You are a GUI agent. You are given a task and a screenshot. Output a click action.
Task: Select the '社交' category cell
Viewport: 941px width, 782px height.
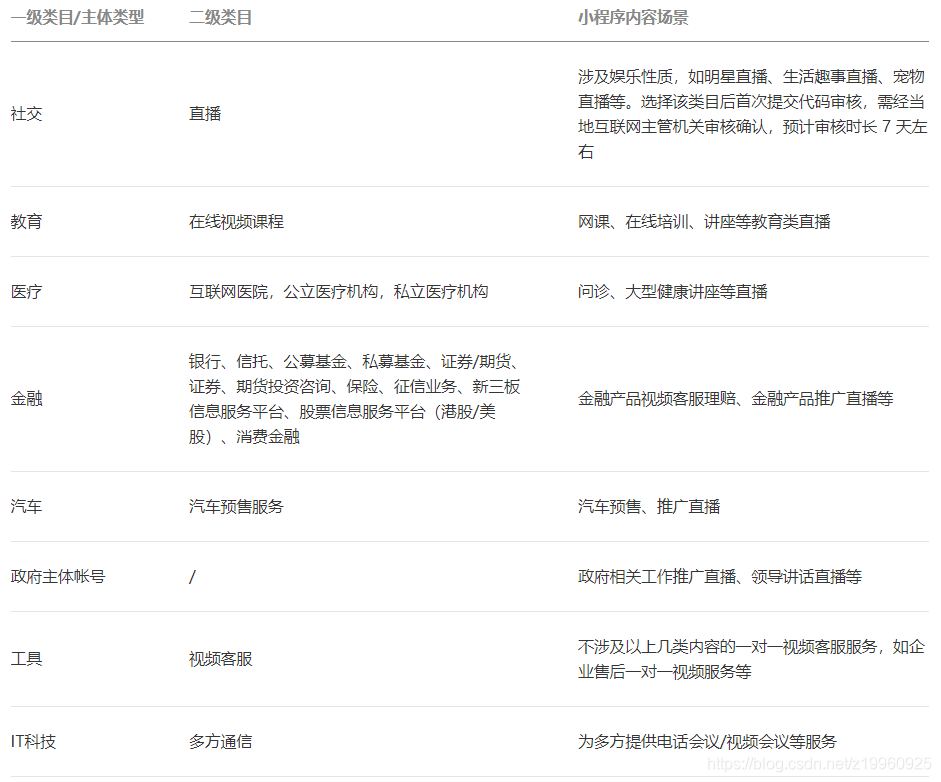[x=26, y=113]
